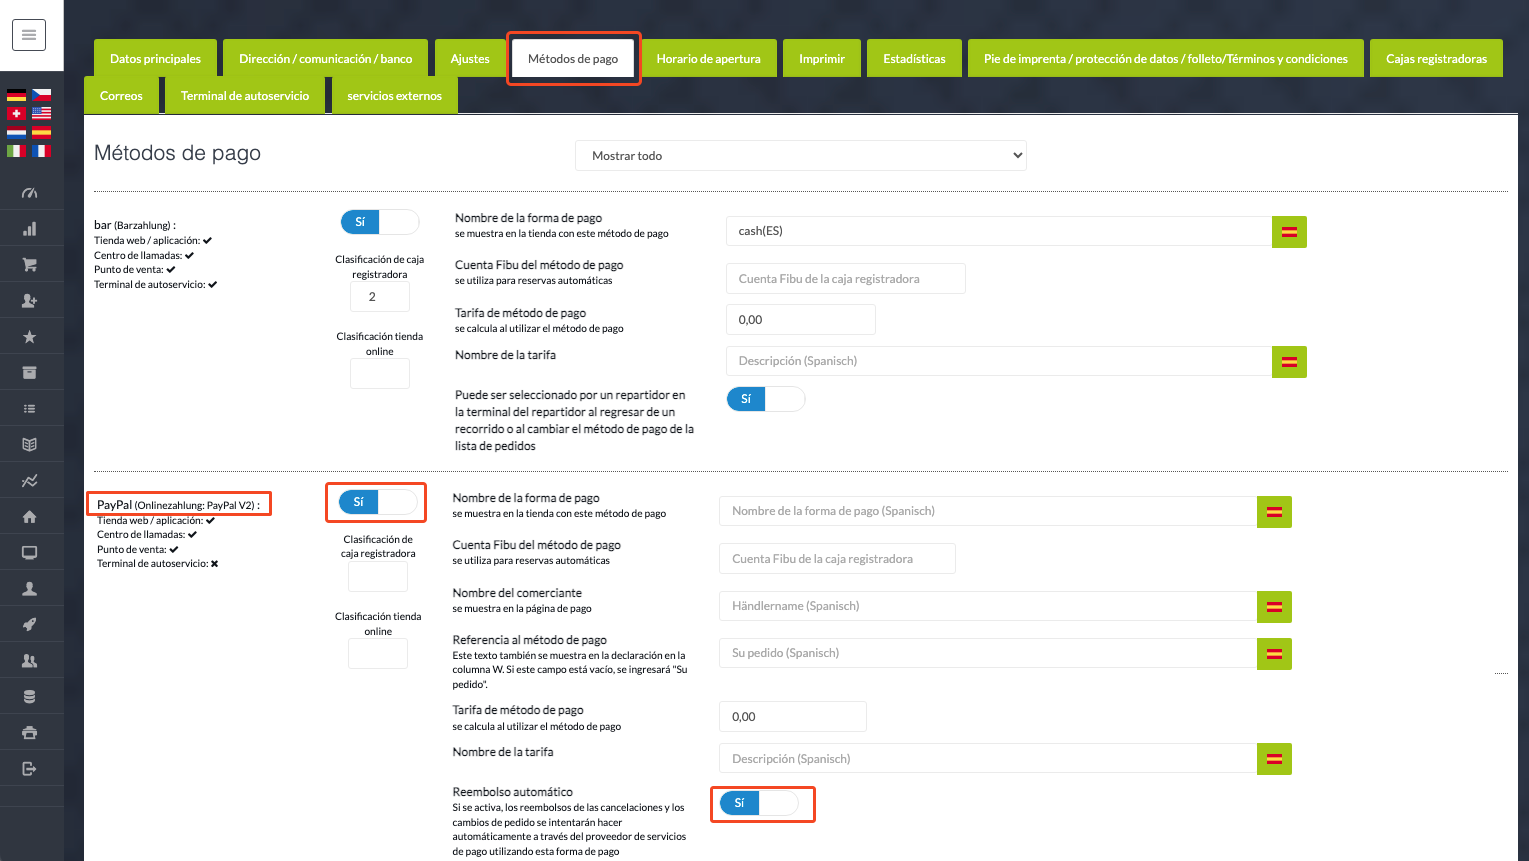Click the list icon in sidebar
The height and width of the screenshot is (861, 1529).
[30, 409]
